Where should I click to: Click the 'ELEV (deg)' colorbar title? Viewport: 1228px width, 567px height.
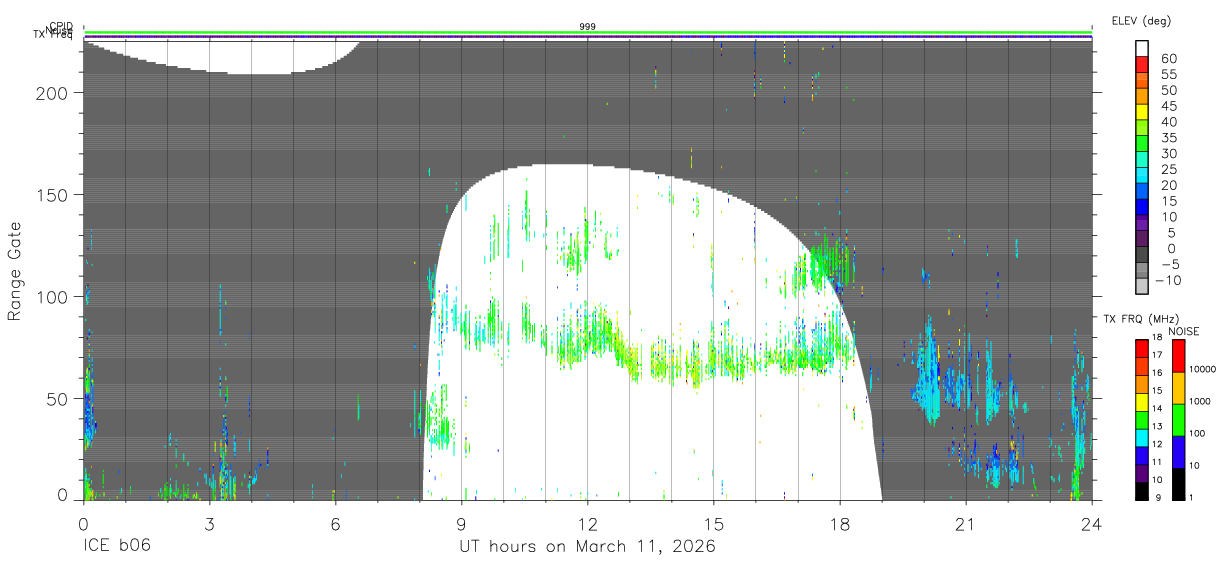click(x=1141, y=21)
